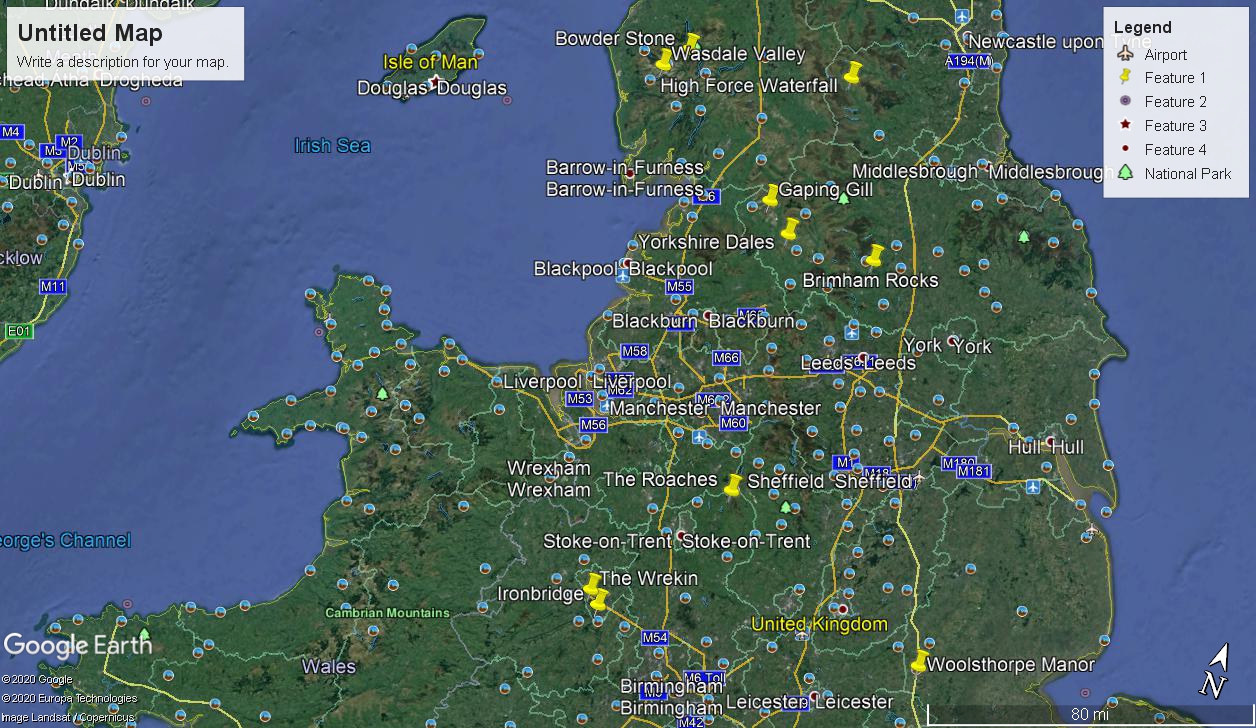Select the Gaping Gill yellow pushpin
1256x728 pixels.
(771, 195)
